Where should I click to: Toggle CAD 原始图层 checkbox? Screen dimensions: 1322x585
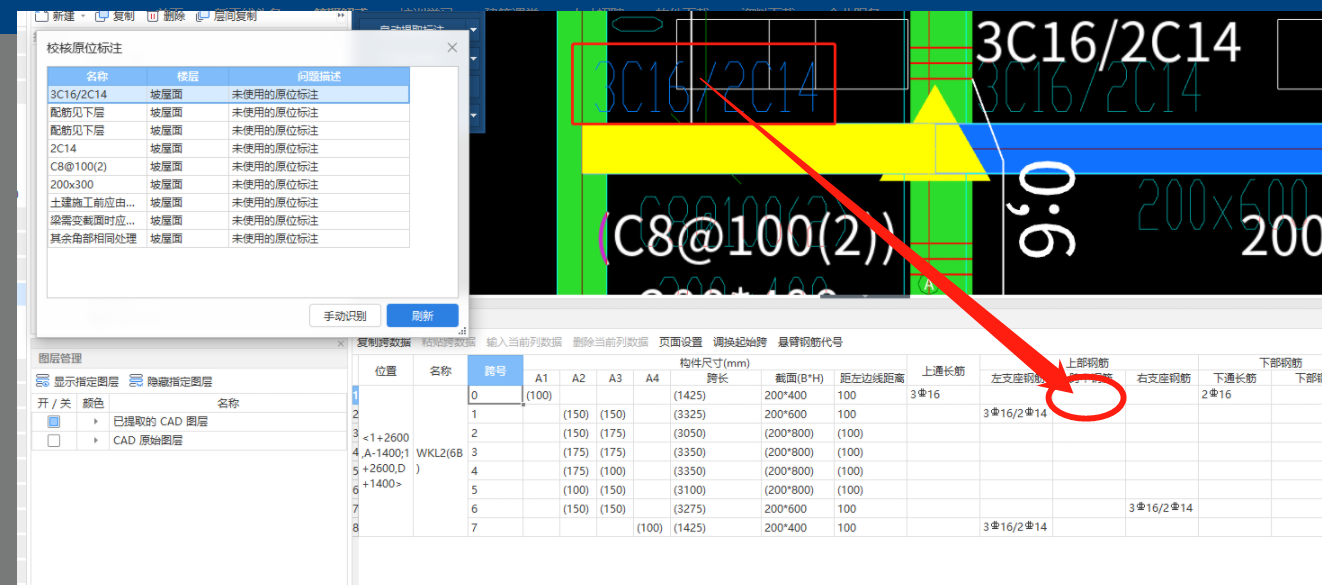54,440
